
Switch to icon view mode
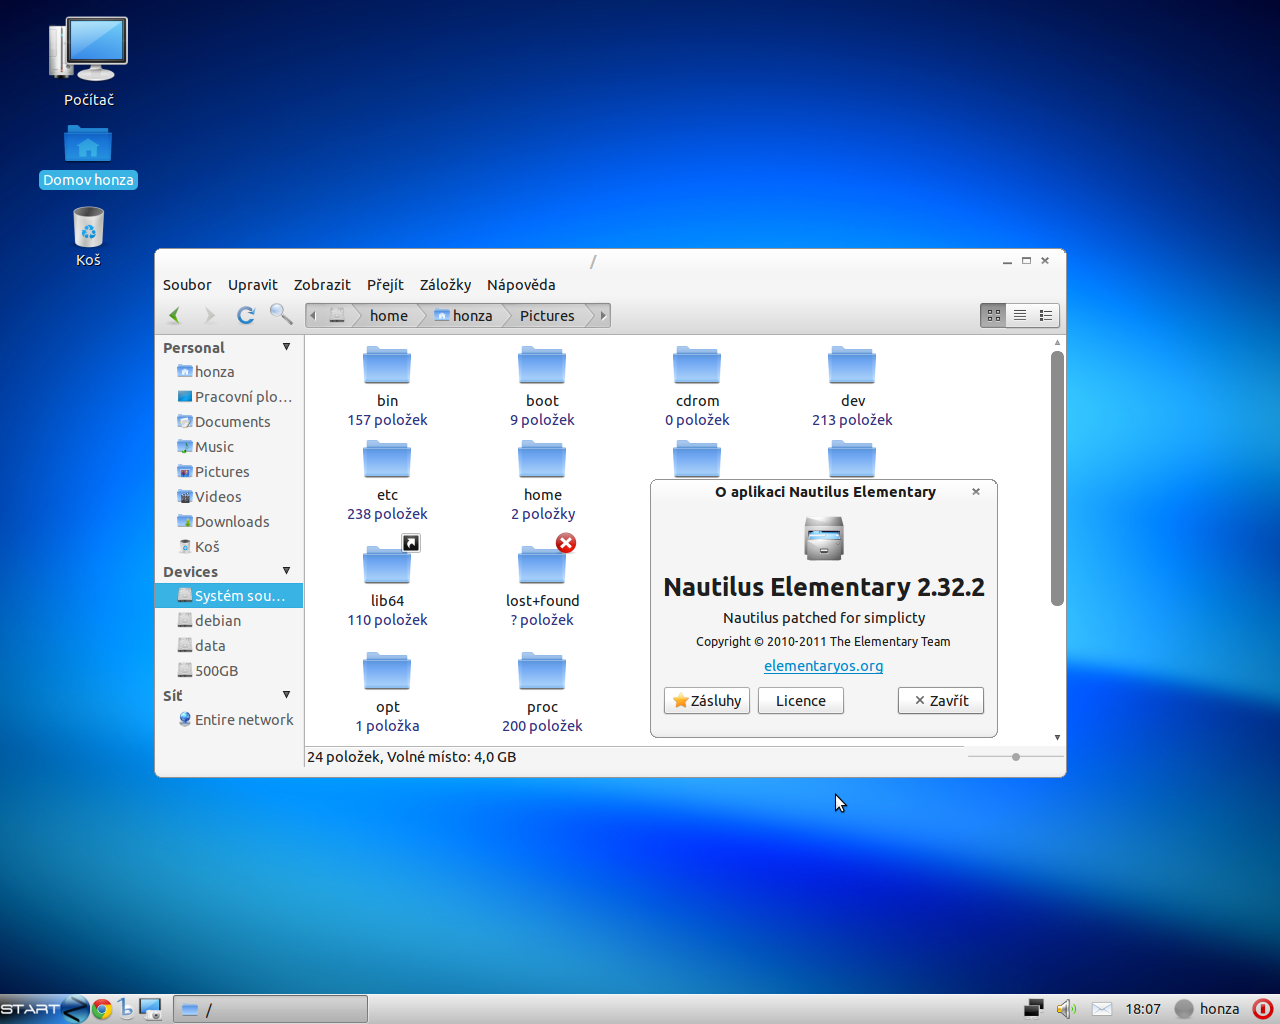tap(994, 315)
